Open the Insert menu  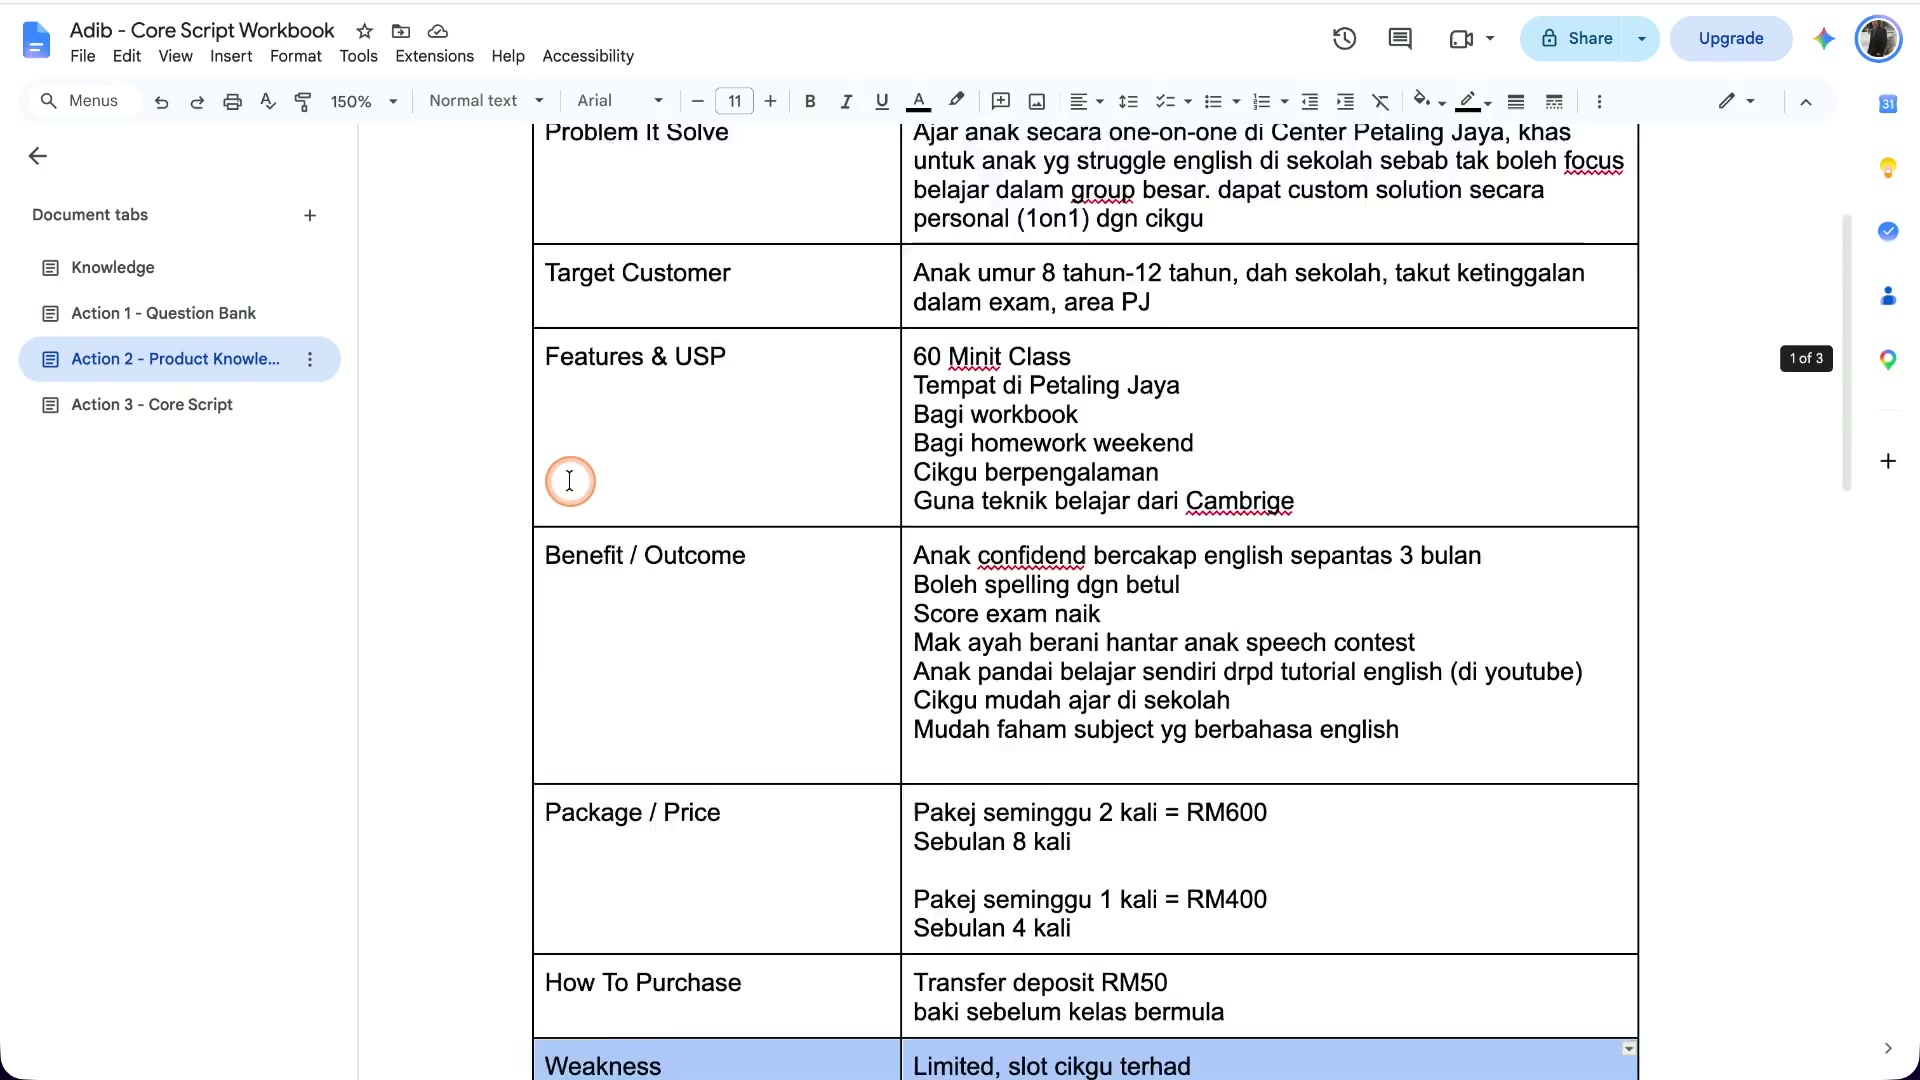tap(231, 56)
